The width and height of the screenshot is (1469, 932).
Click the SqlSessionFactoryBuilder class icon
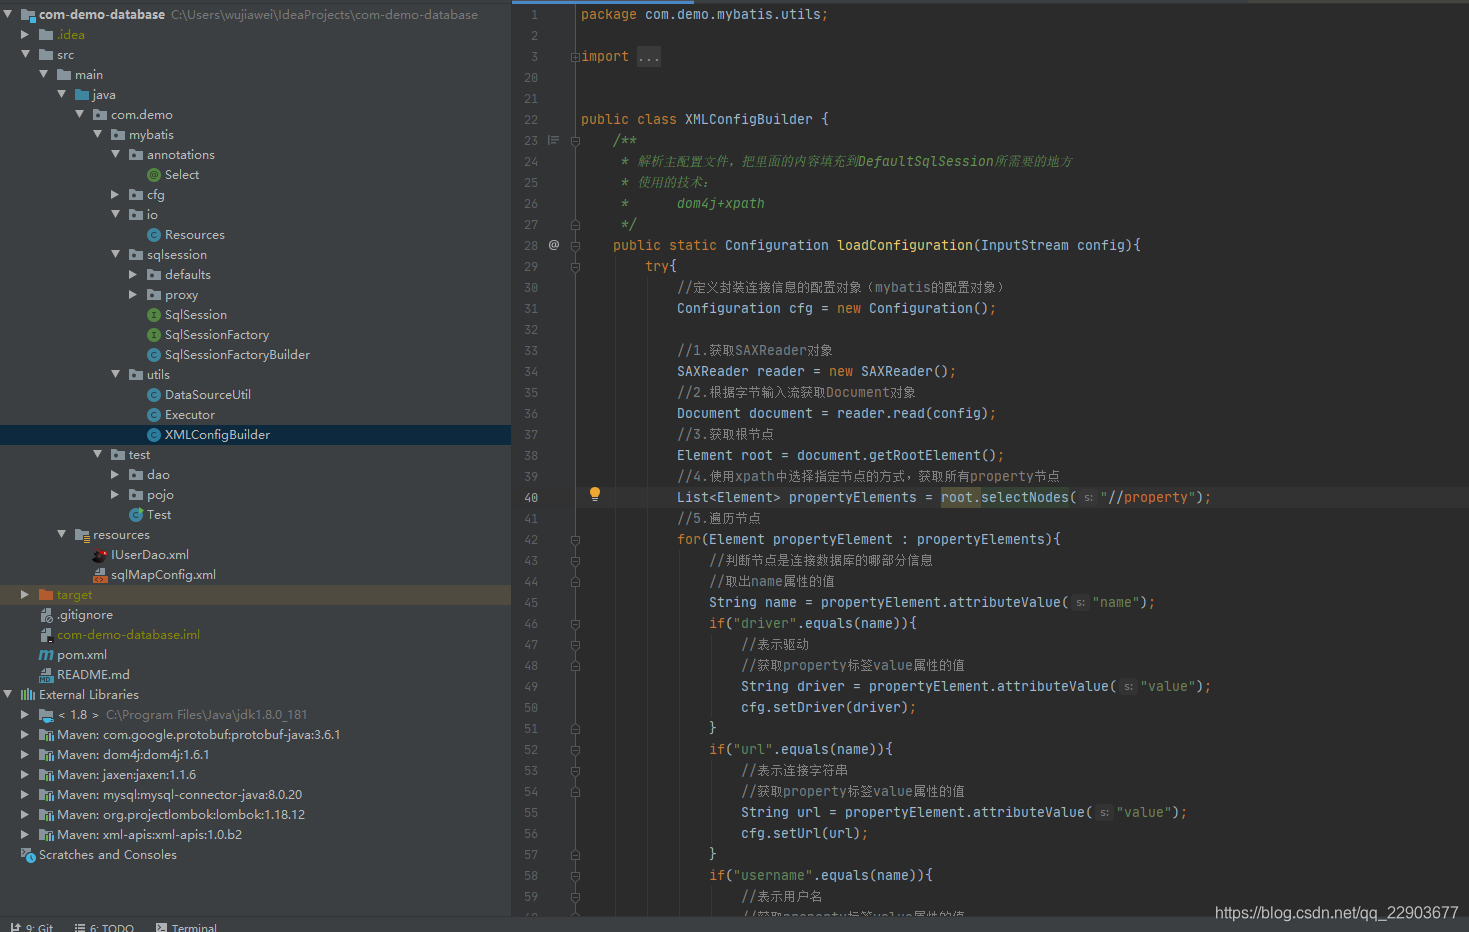154,355
